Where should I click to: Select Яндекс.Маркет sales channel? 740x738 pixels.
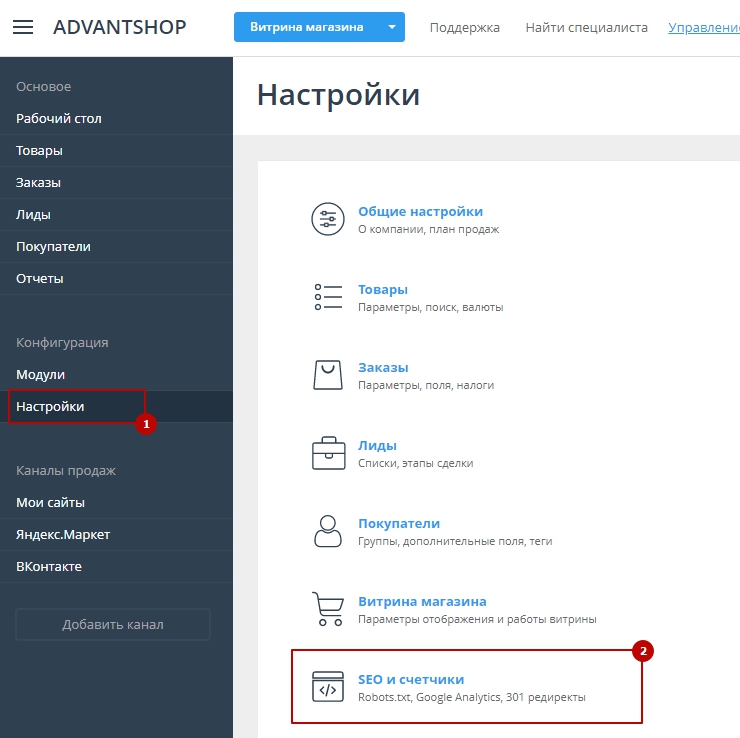(x=63, y=534)
